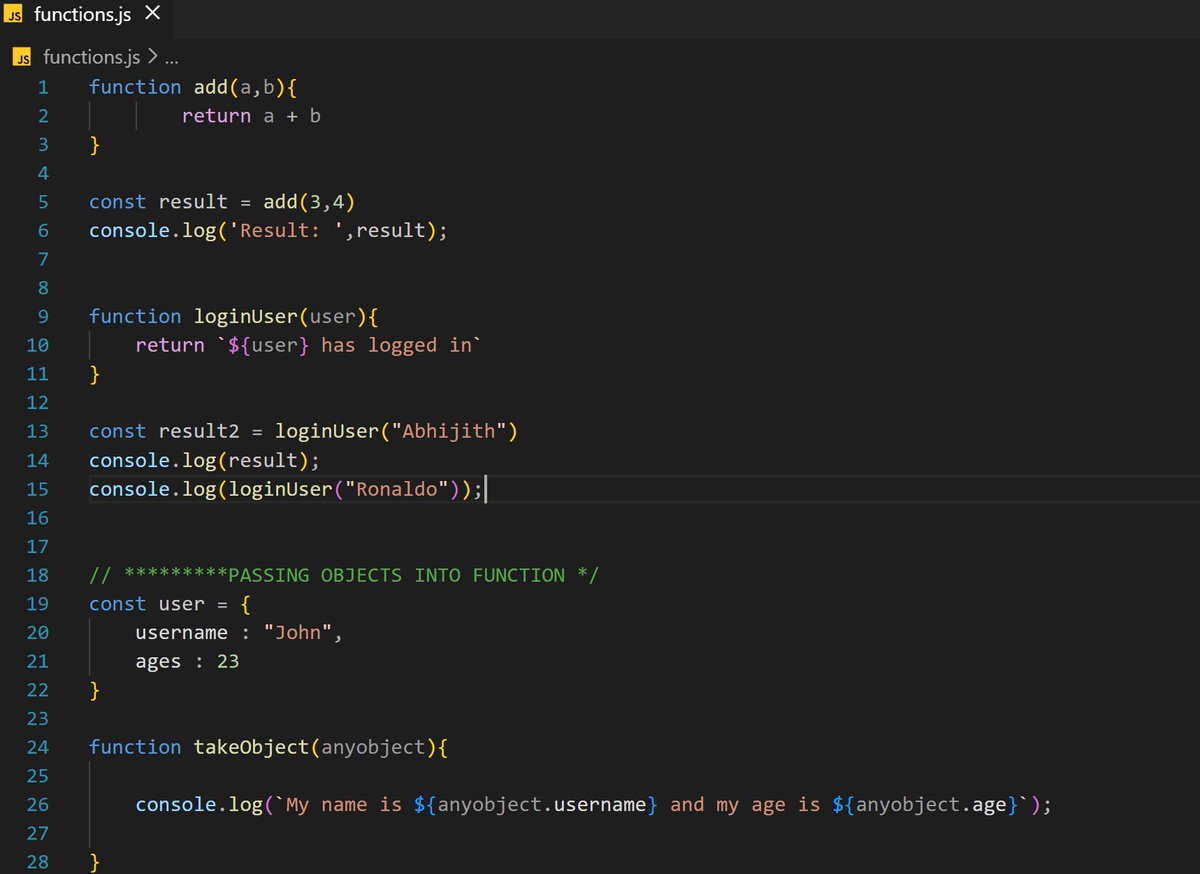Viewport: 1200px width, 874px height.
Task: Click the "Ronaldo" string argument
Action: pyautogui.click(x=397, y=489)
